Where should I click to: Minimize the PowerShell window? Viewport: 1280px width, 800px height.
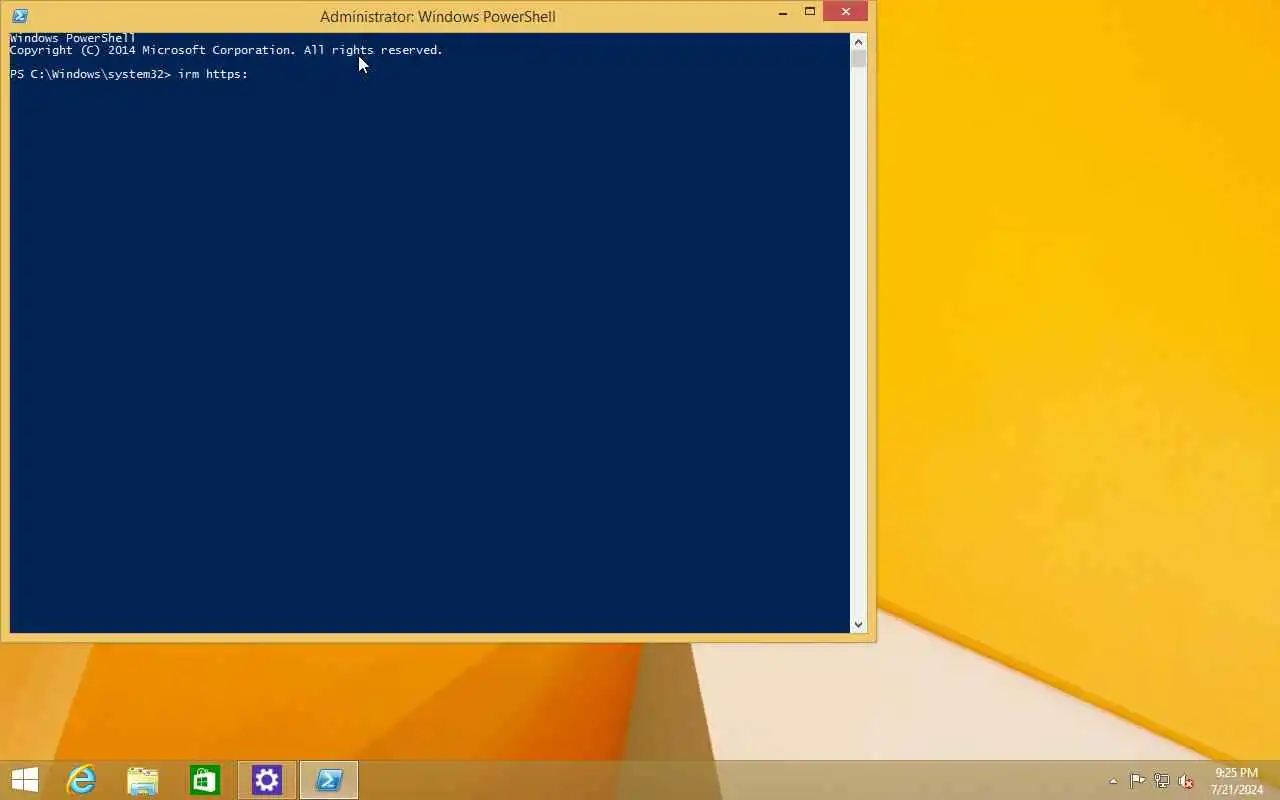(783, 13)
